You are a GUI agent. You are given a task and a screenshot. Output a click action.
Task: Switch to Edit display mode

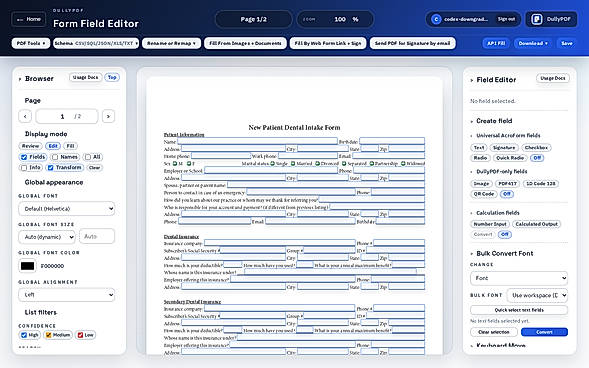pos(53,146)
